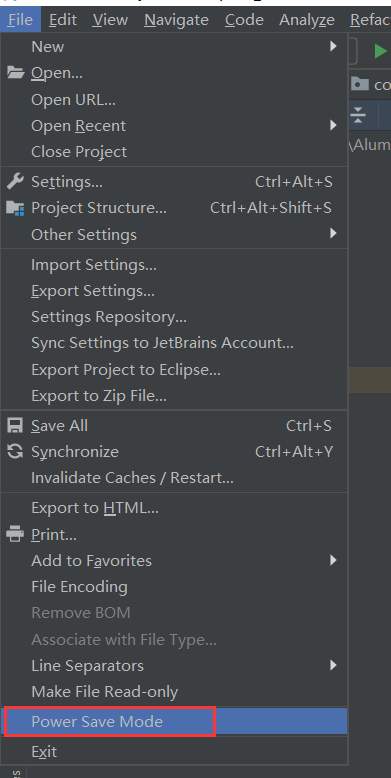
Task: Select Export to Zip File
Action: click(174, 396)
